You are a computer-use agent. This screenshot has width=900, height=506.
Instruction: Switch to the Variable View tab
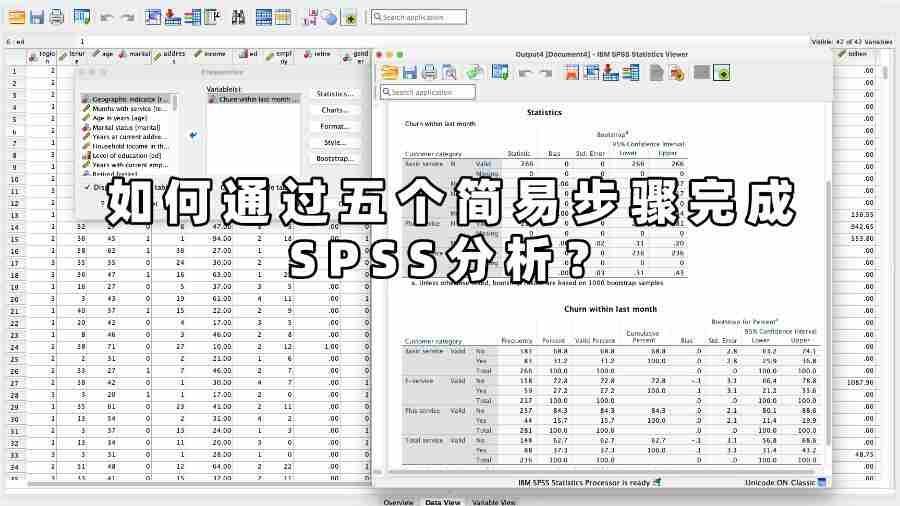pyautogui.click(x=493, y=501)
